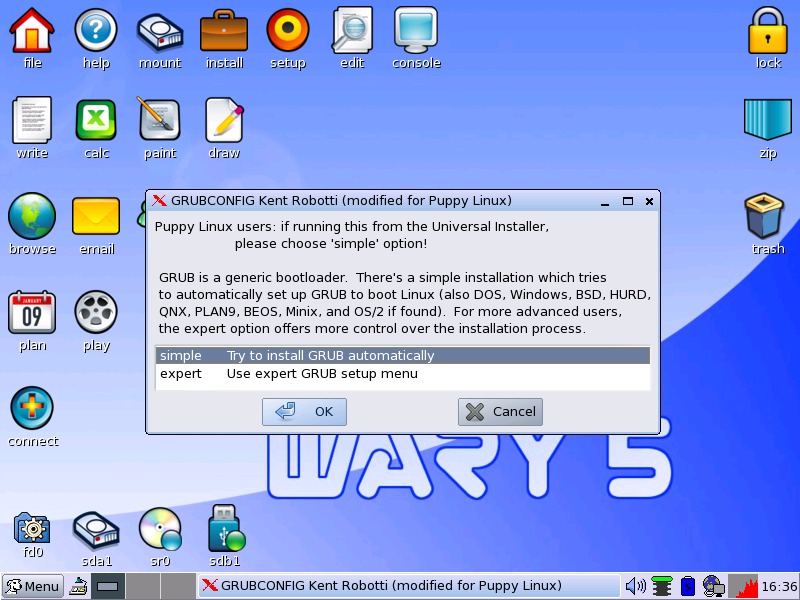Open the zip archive tool icon
The image size is (800, 600).
(x=768, y=119)
